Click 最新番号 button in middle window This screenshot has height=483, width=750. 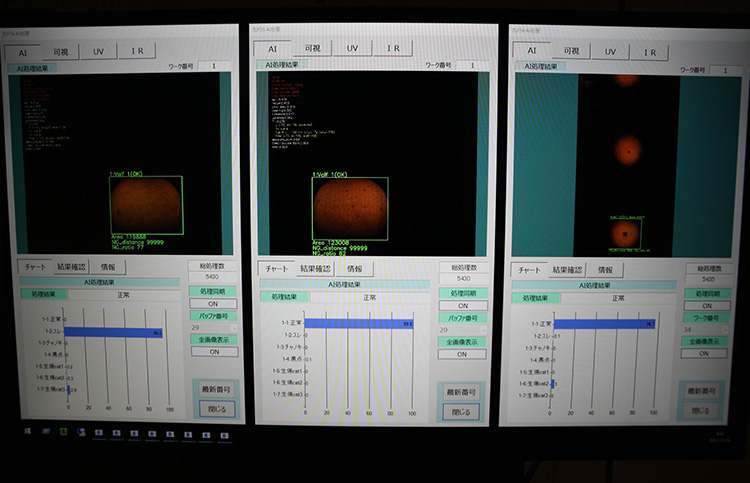[x=461, y=392]
